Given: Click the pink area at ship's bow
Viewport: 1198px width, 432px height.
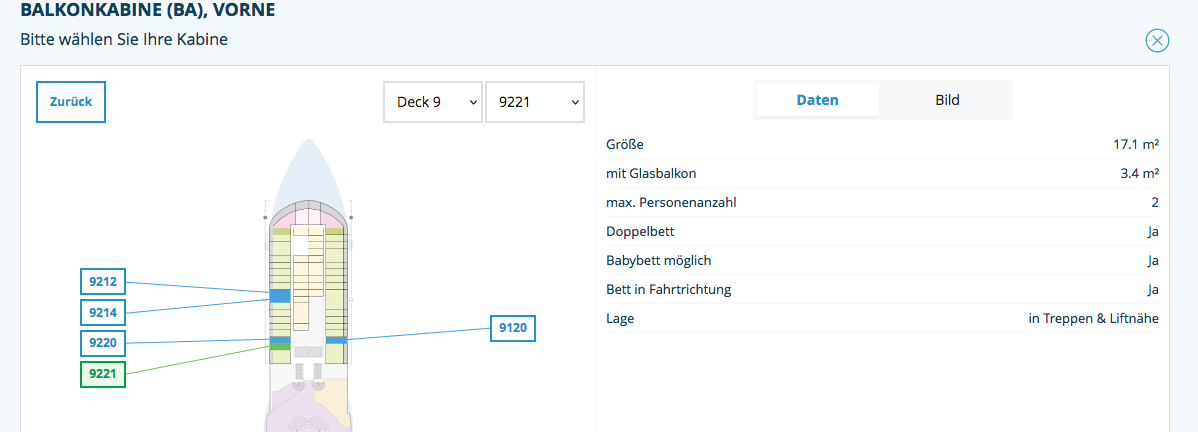Looking at the screenshot, I should pyautogui.click(x=306, y=217).
